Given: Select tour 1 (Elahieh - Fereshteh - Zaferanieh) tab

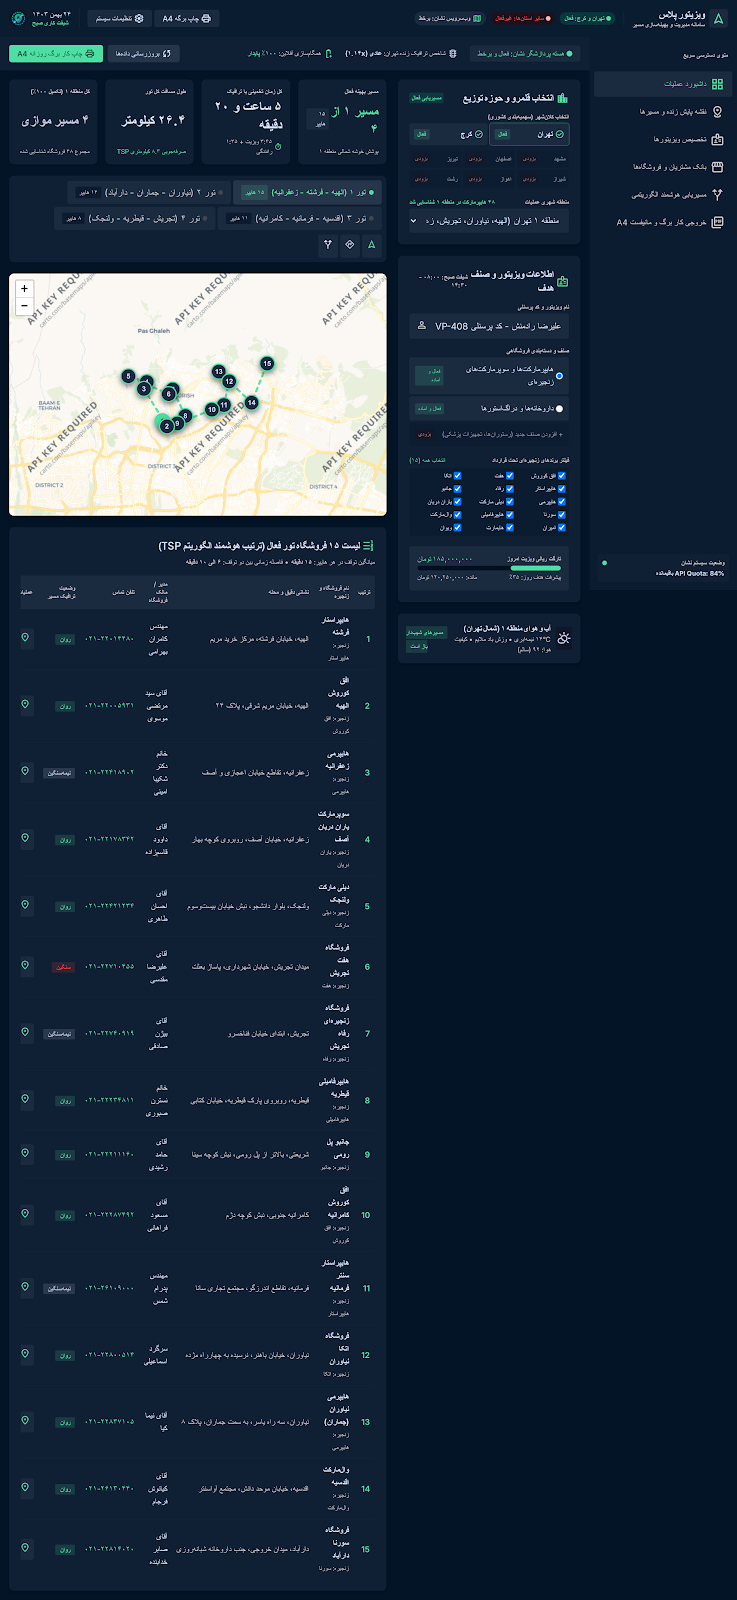Looking at the screenshot, I should coord(307,191).
